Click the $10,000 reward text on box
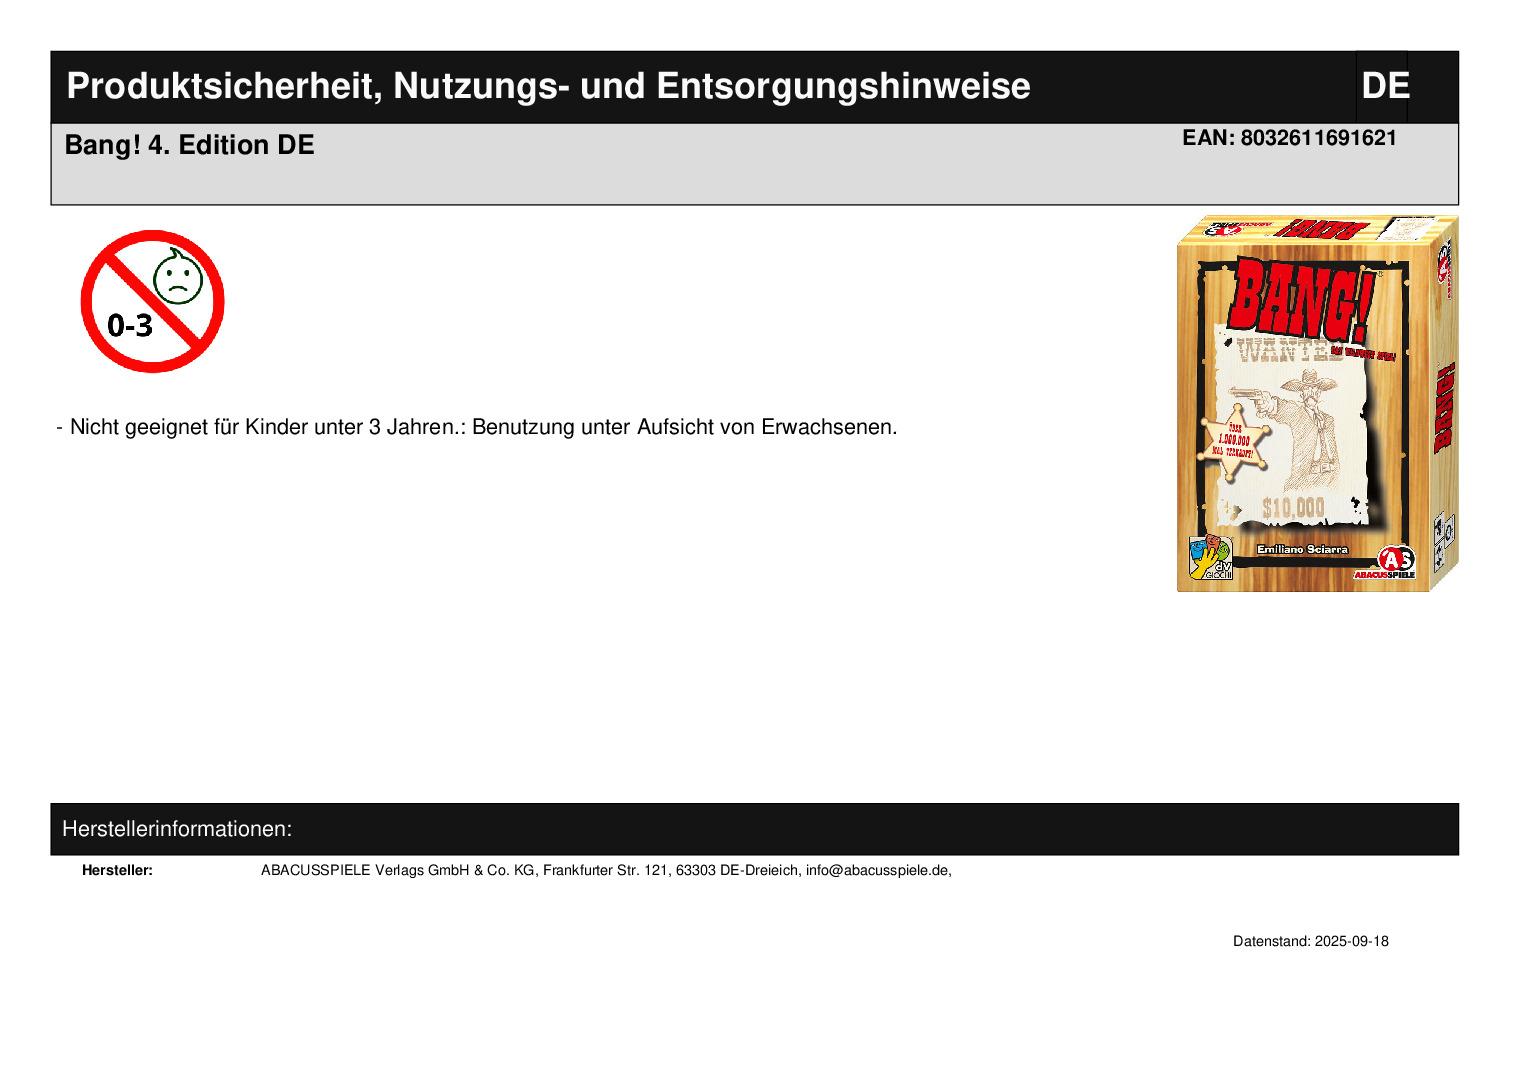The width and height of the screenshot is (1520, 1075). click(x=1292, y=509)
